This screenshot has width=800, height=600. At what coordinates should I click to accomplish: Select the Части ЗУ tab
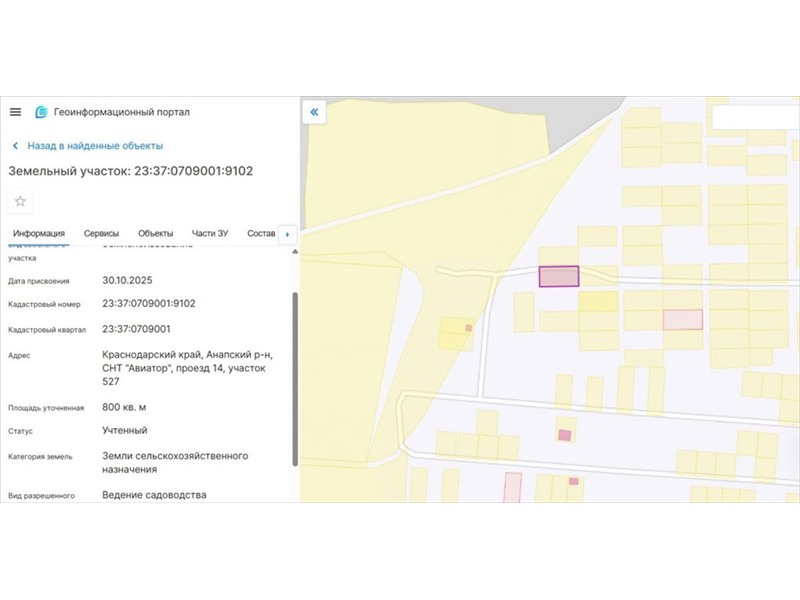coord(210,233)
